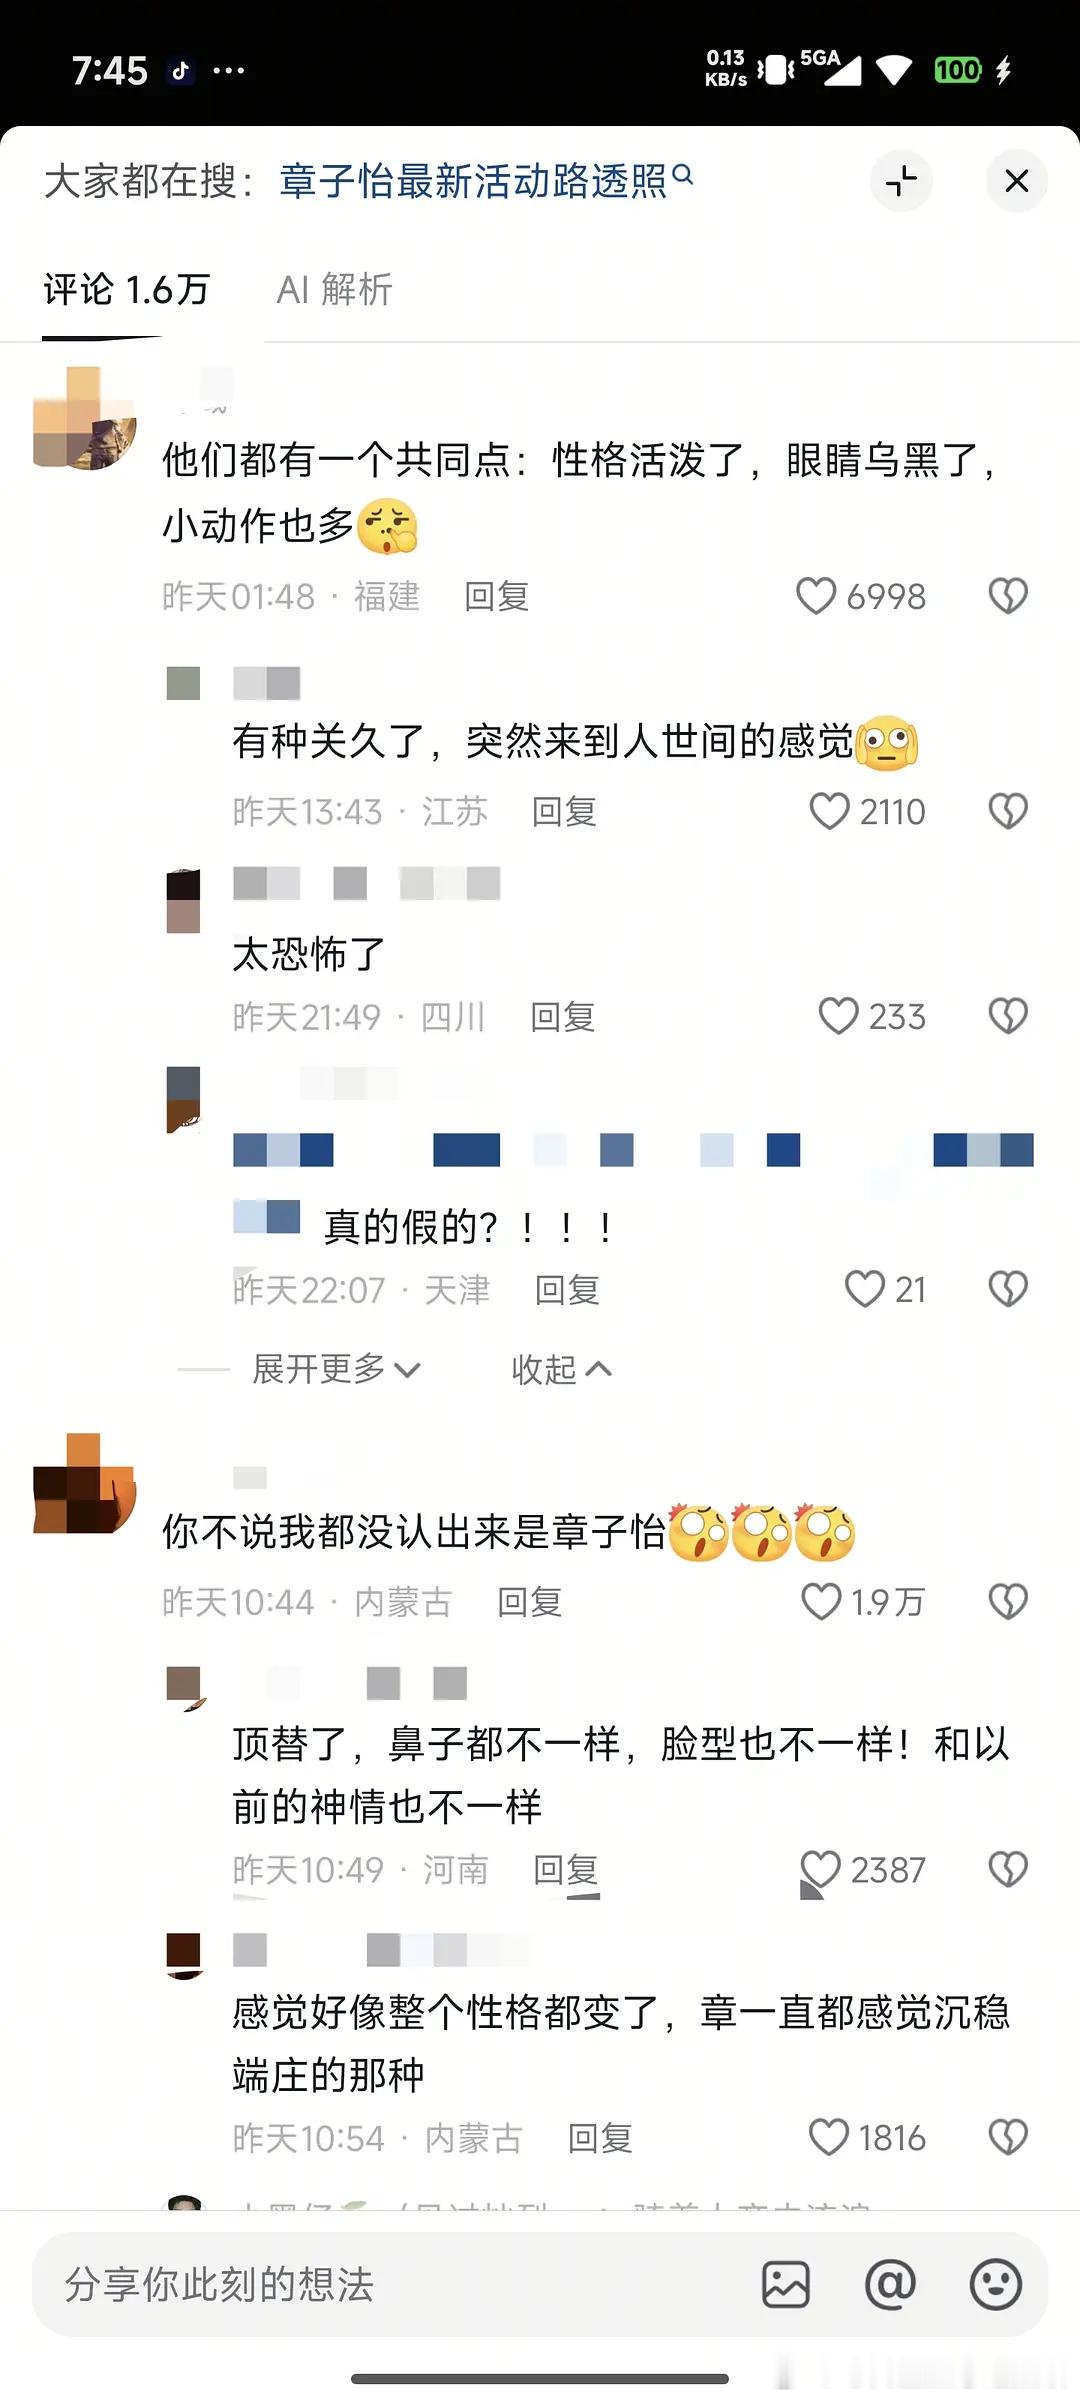Like the 河南 reply with 2387 likes

(x=821, y=1869)
